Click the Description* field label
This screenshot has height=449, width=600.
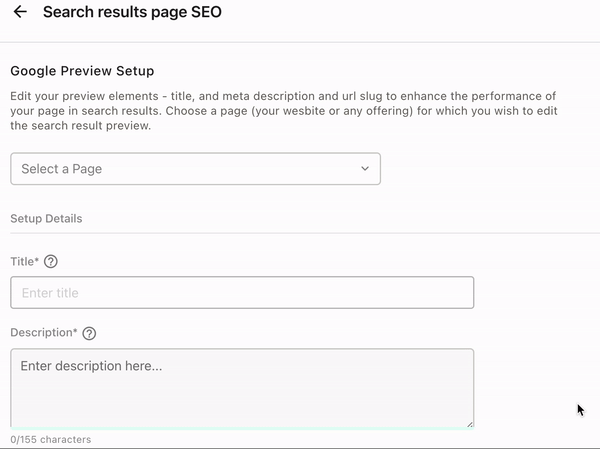[44, 333]
